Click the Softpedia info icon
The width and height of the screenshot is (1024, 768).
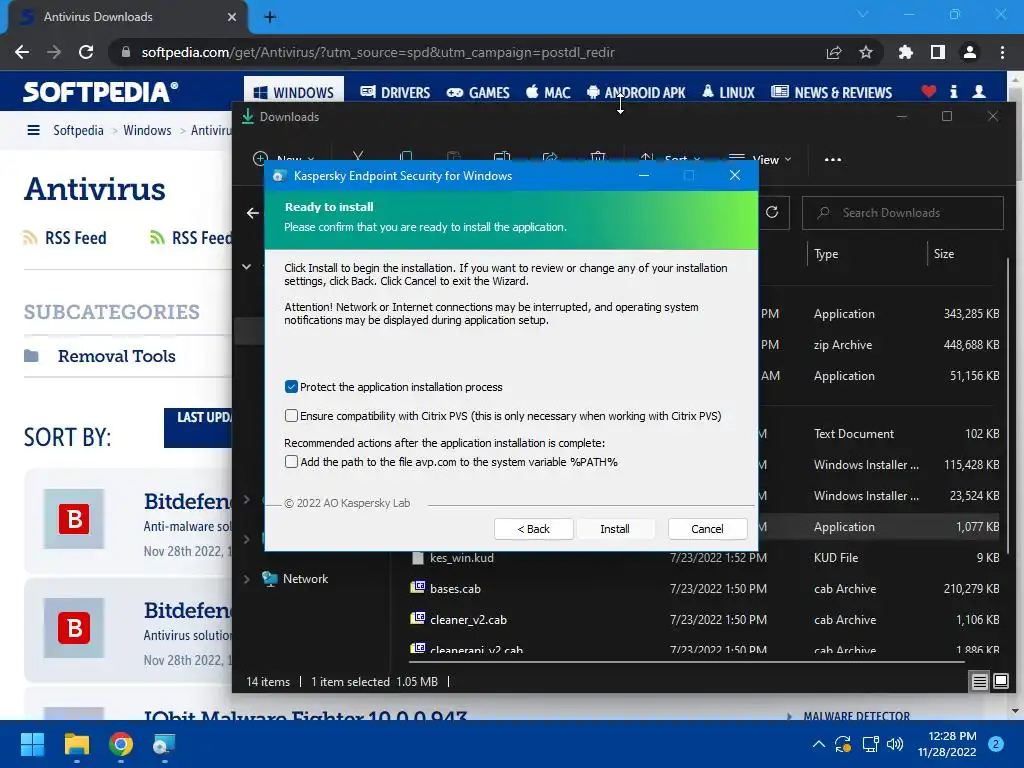click(x=953, y=92)
